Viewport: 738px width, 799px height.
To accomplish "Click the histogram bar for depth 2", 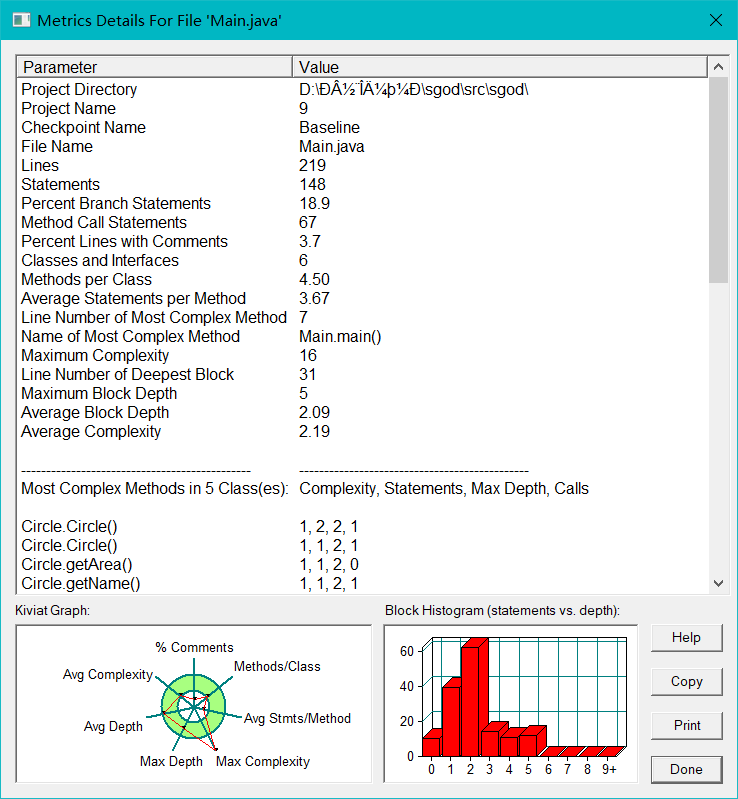I will click(475, 697).
